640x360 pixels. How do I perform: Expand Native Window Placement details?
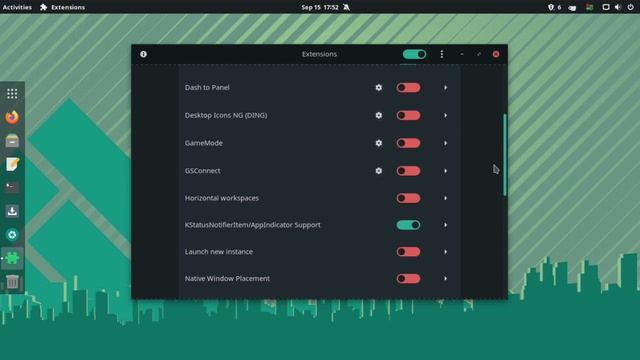coord(445,278)
